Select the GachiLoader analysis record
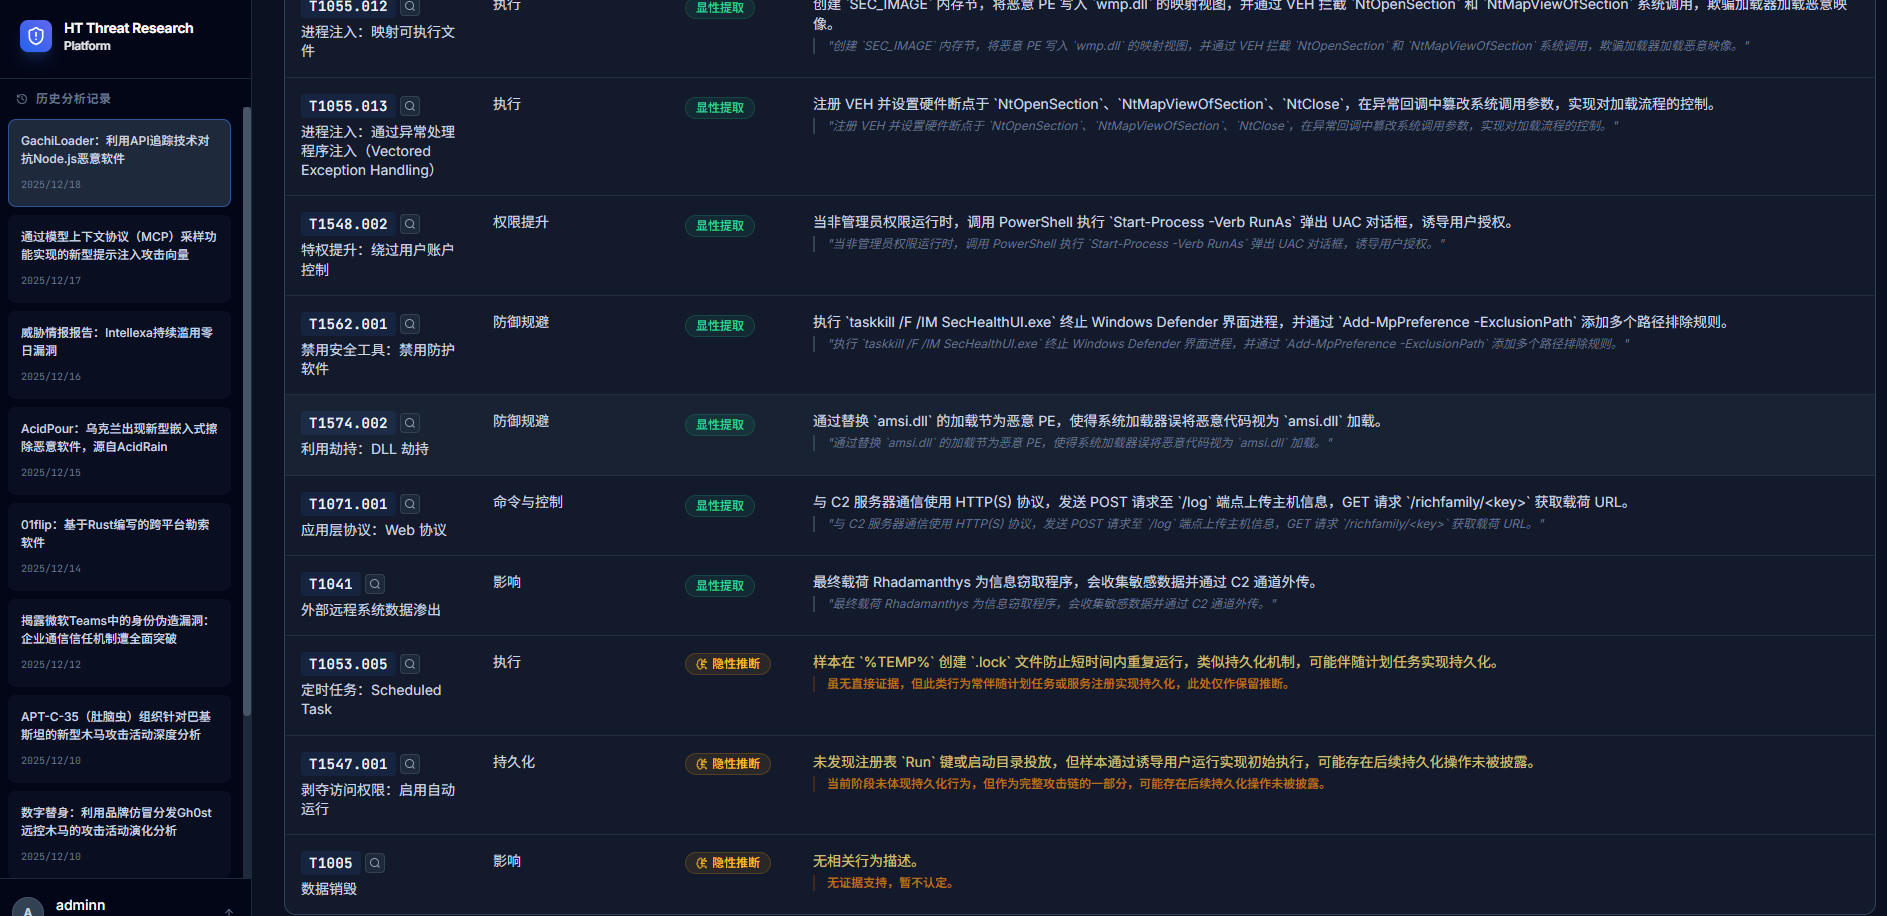Viewport: 1887px width, 916px height. [x=119, y=162]
